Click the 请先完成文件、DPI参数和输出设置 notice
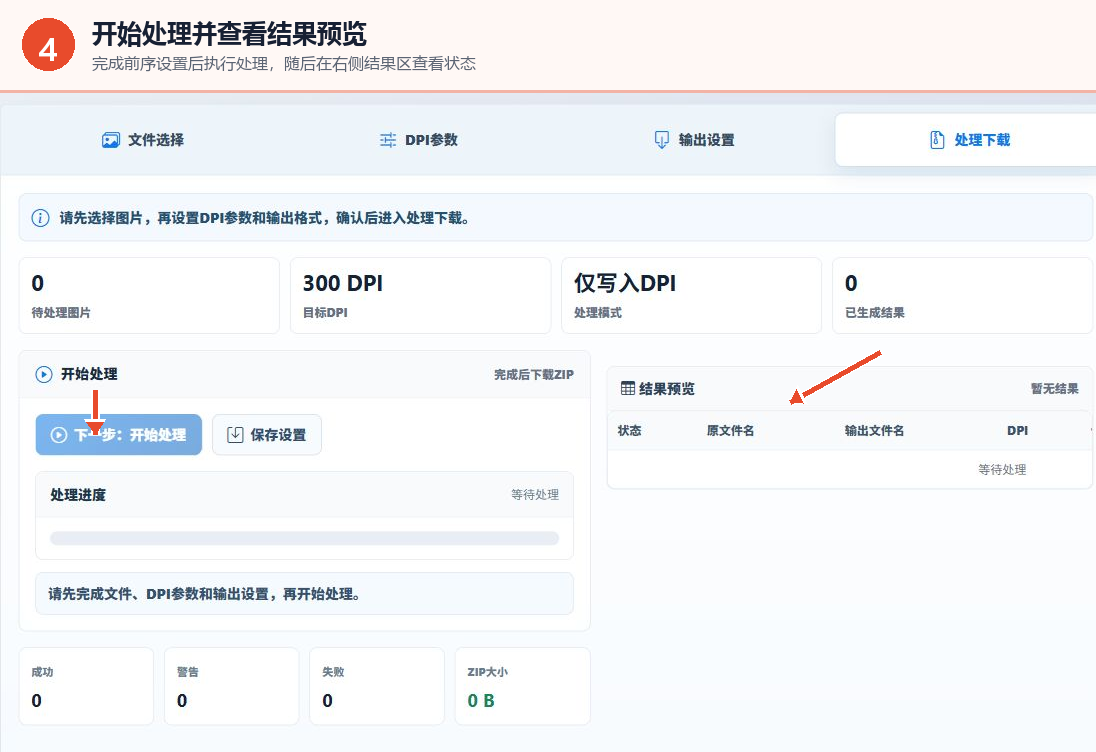 tap(304, 594)
